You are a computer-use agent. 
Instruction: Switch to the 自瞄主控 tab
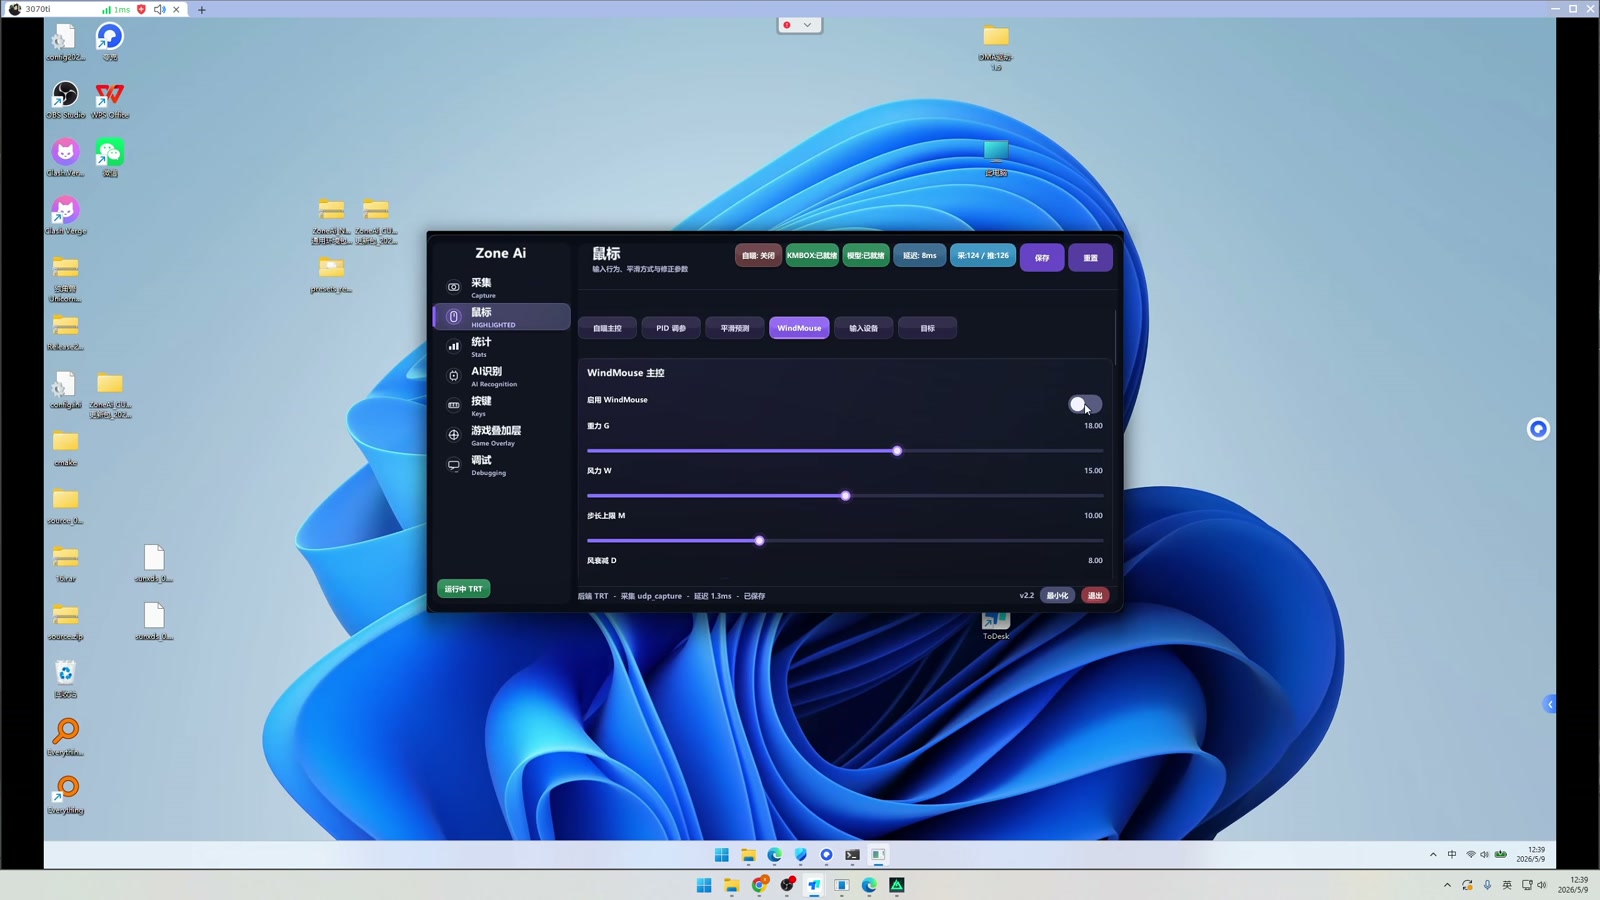click(x=607, y=328)
